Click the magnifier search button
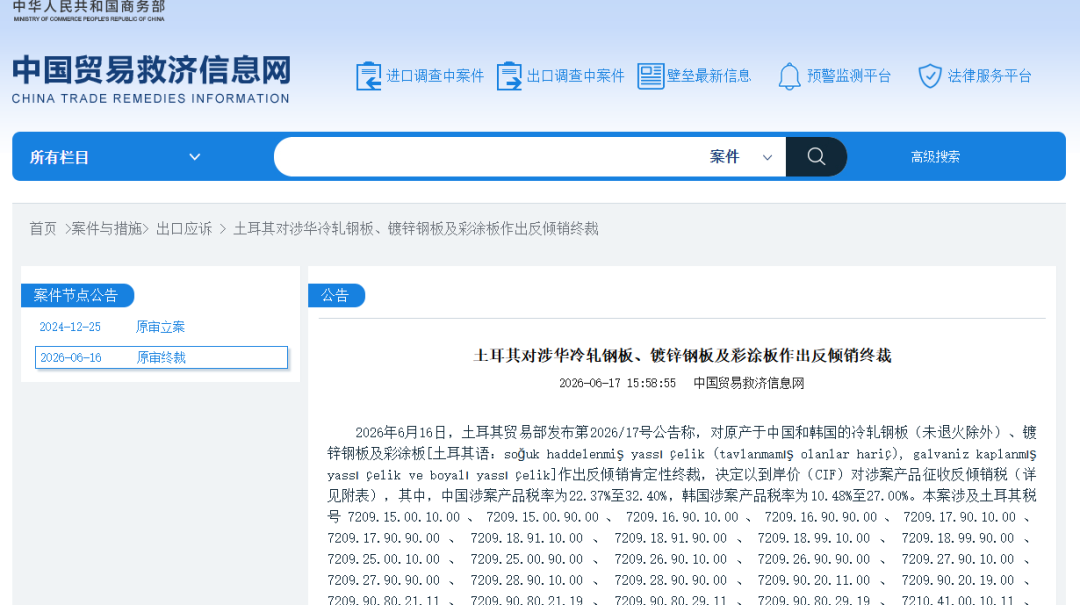The image size is (1080, 605). 816,156
